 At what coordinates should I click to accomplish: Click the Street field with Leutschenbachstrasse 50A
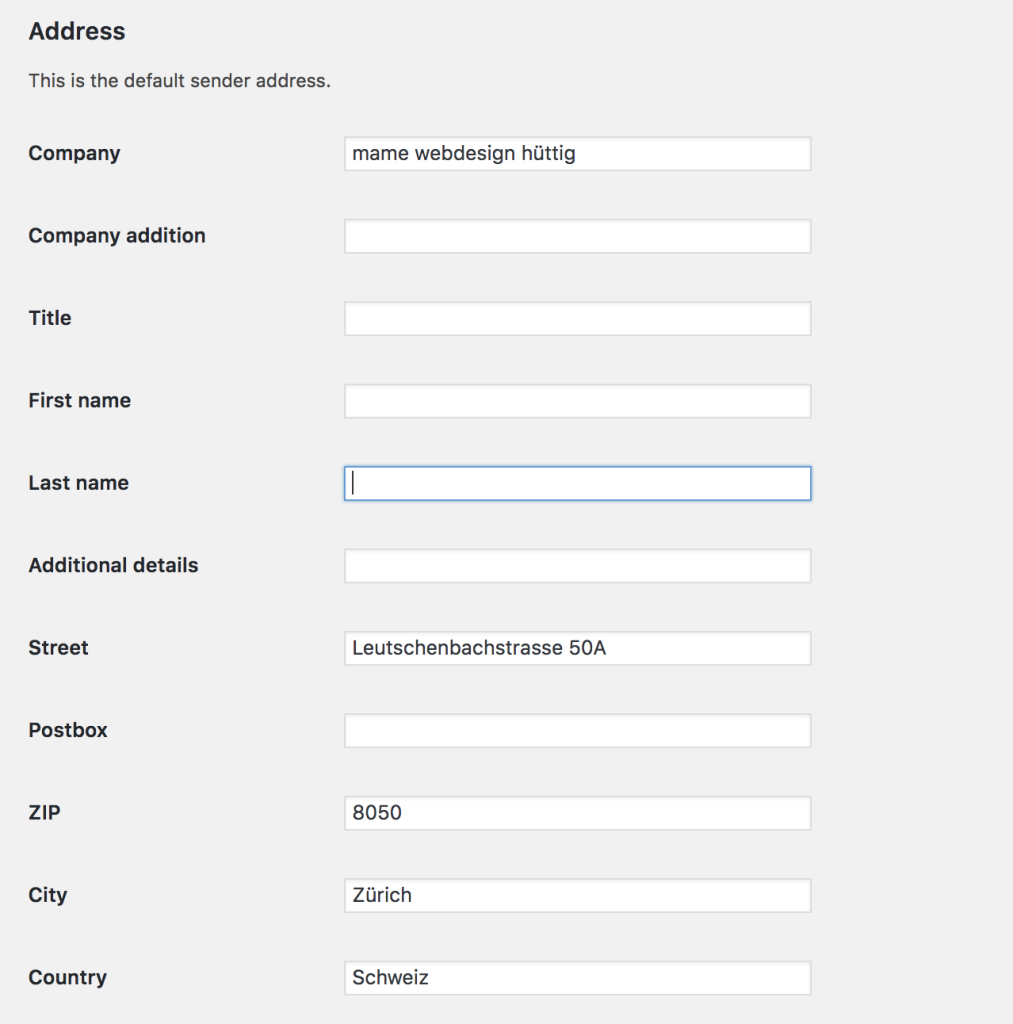pos(577,648)
